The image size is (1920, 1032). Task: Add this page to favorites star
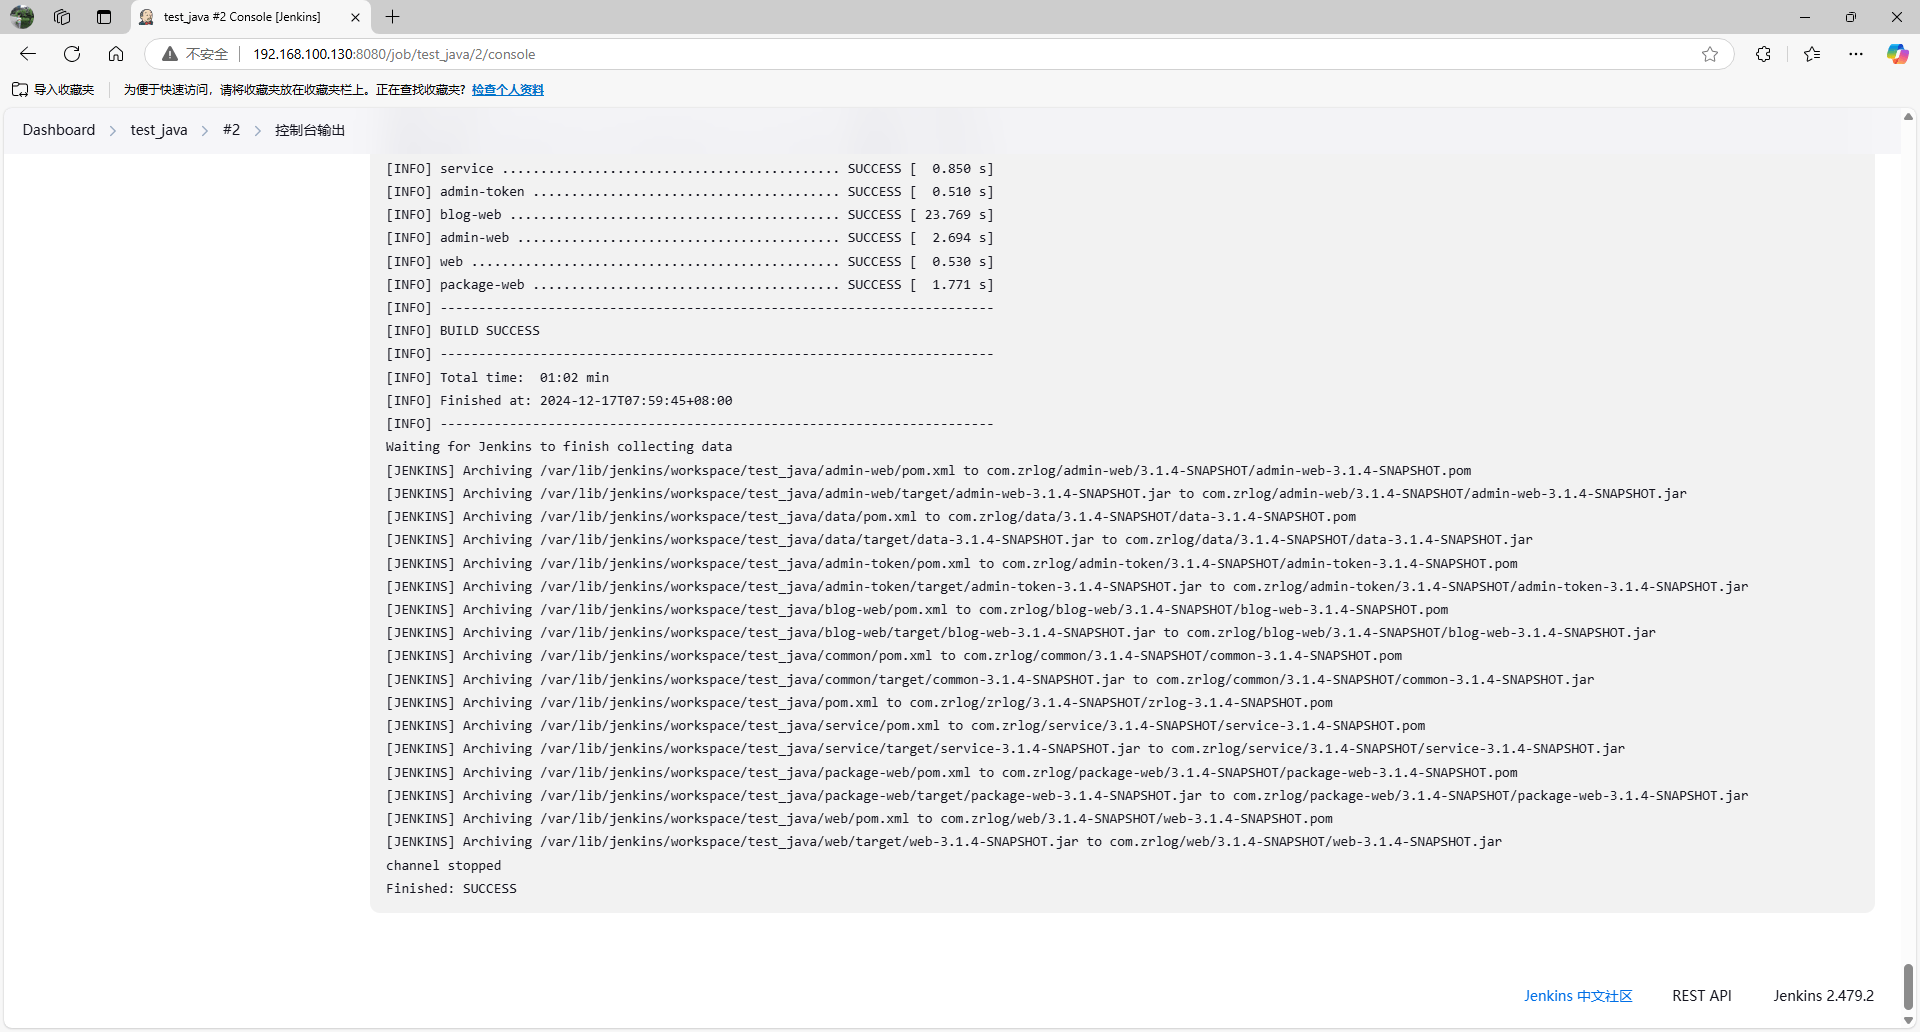[1710, 54]
